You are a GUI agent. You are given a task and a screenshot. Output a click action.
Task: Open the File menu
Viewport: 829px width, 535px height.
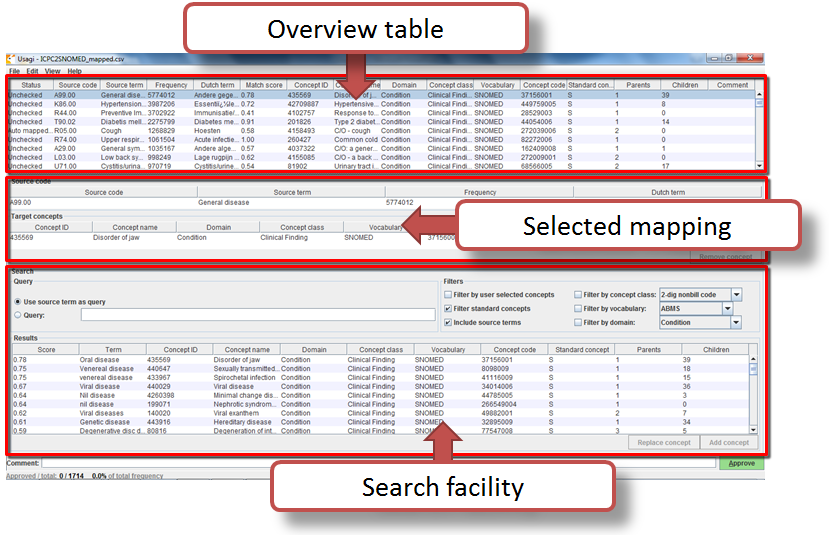pos(14,71)
